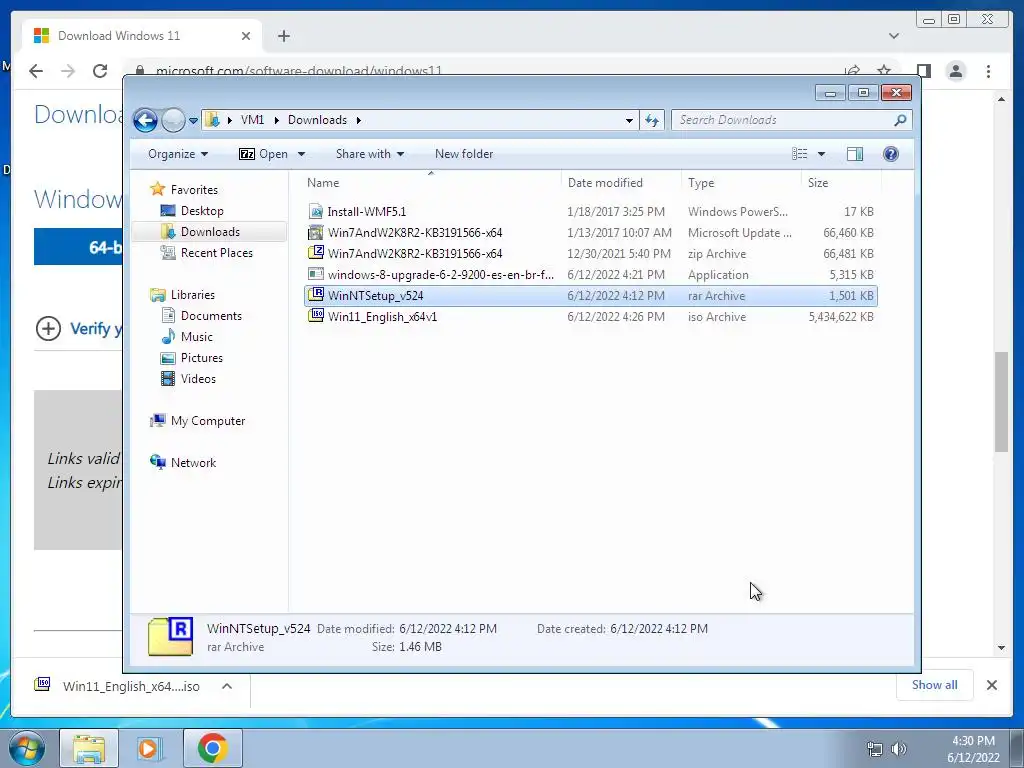Screen dimensions: 1024x768
Task: Select the Microsoft Update KB3191566 file icon
Action: click(x=316, y=232)
